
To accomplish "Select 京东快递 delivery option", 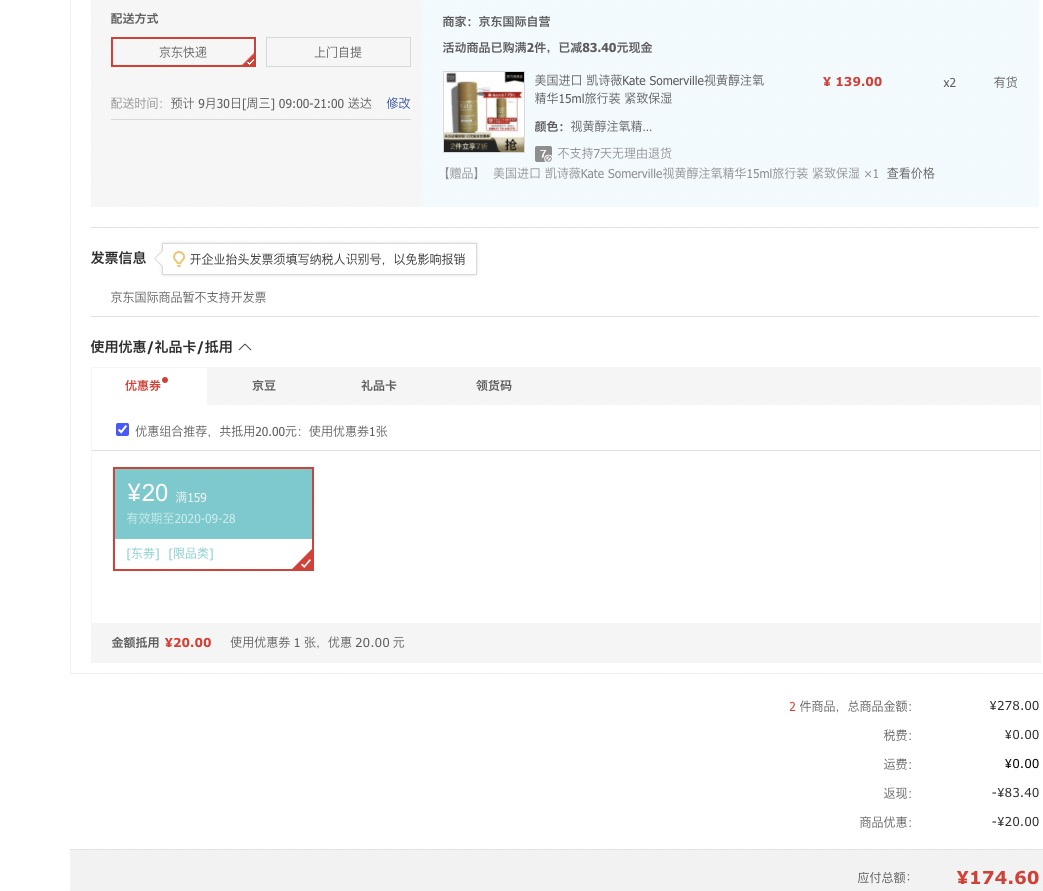I will 183,52.
